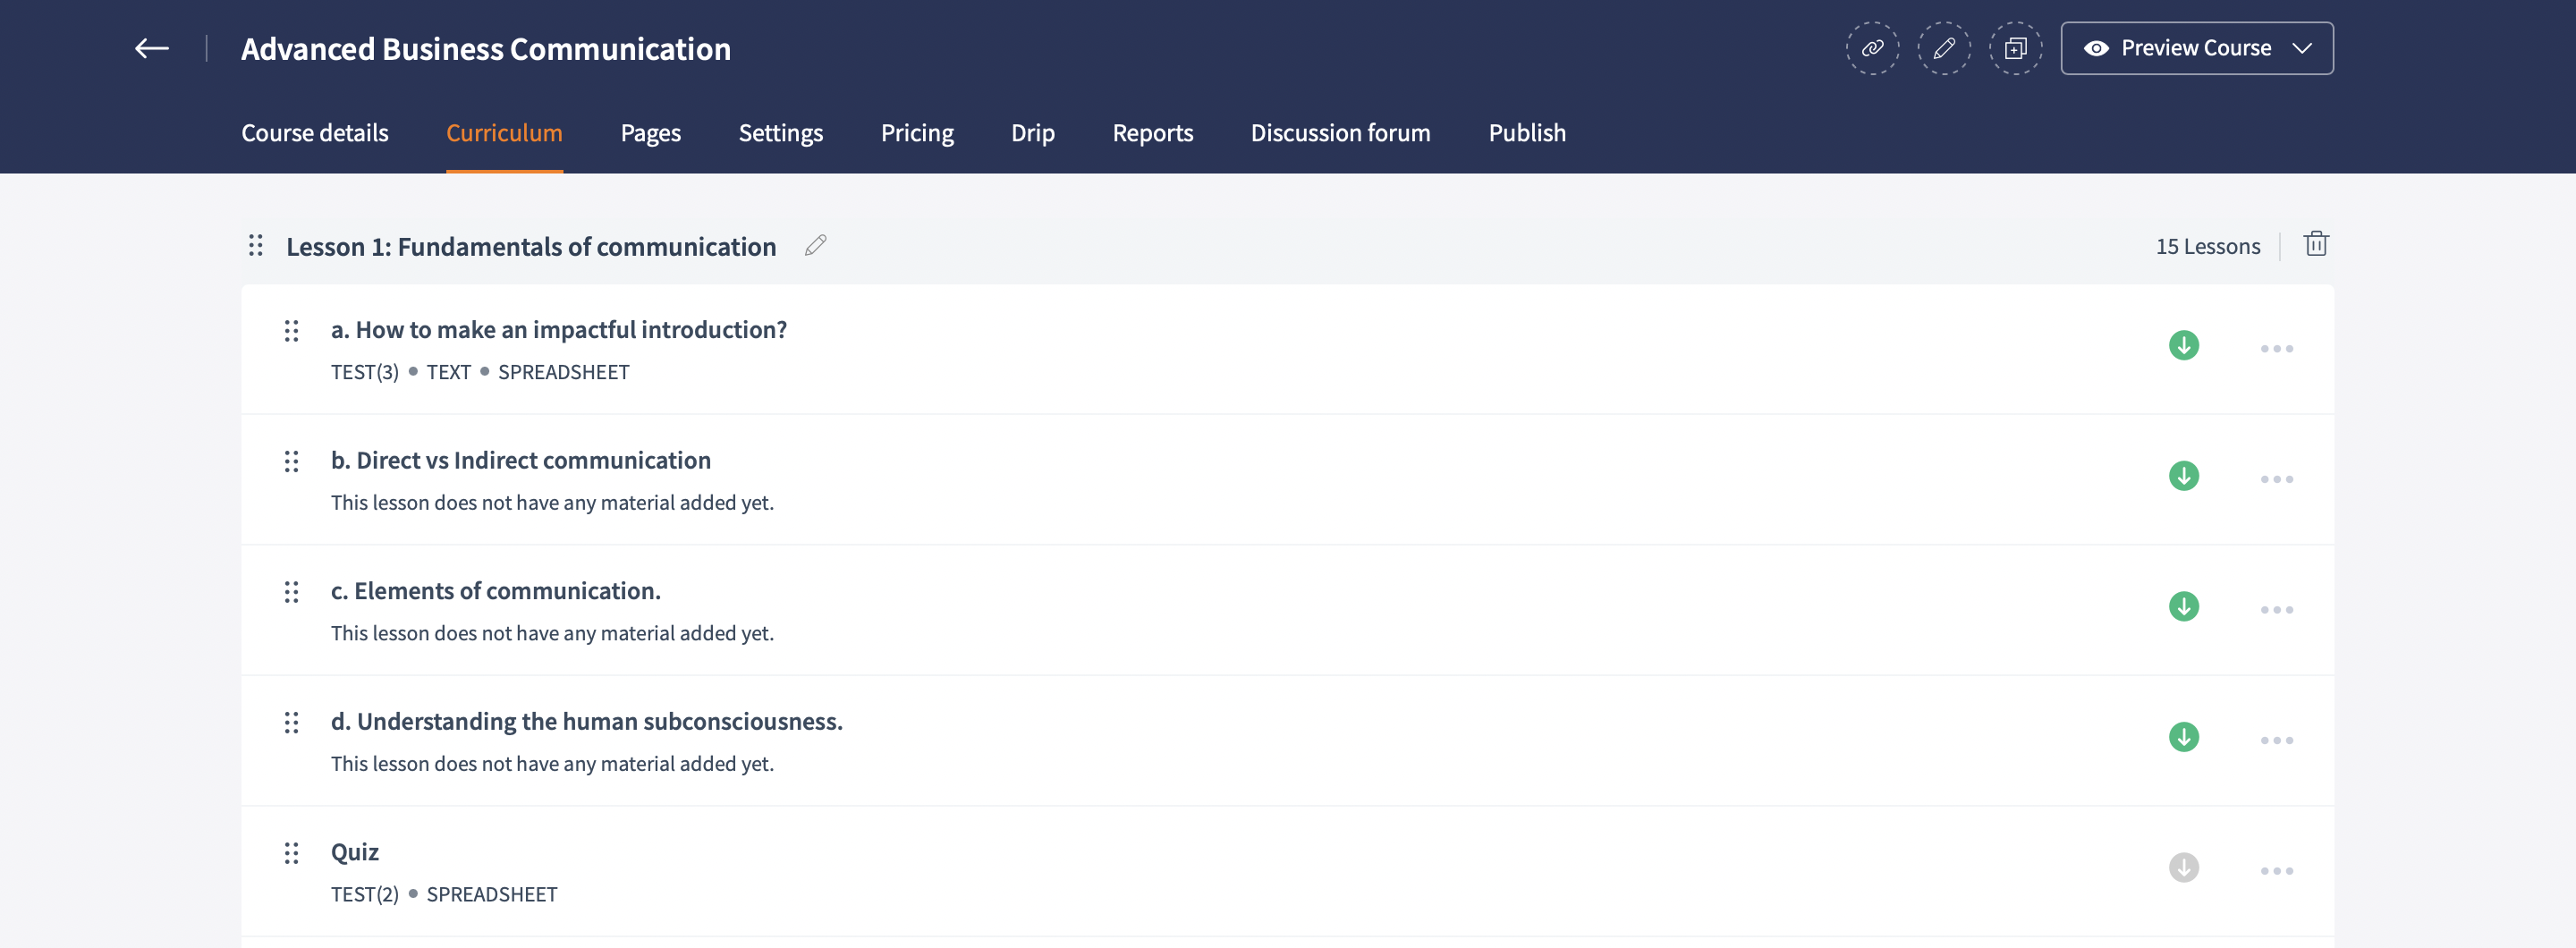Open the Discussion forum tab
The image size is (2576, 948).
coord(1340,133)
